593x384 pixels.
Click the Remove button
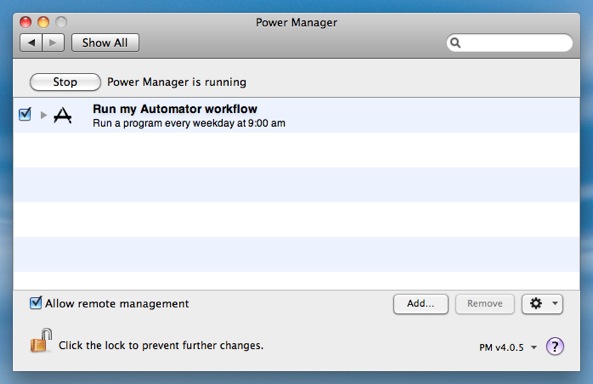(485, 304)
